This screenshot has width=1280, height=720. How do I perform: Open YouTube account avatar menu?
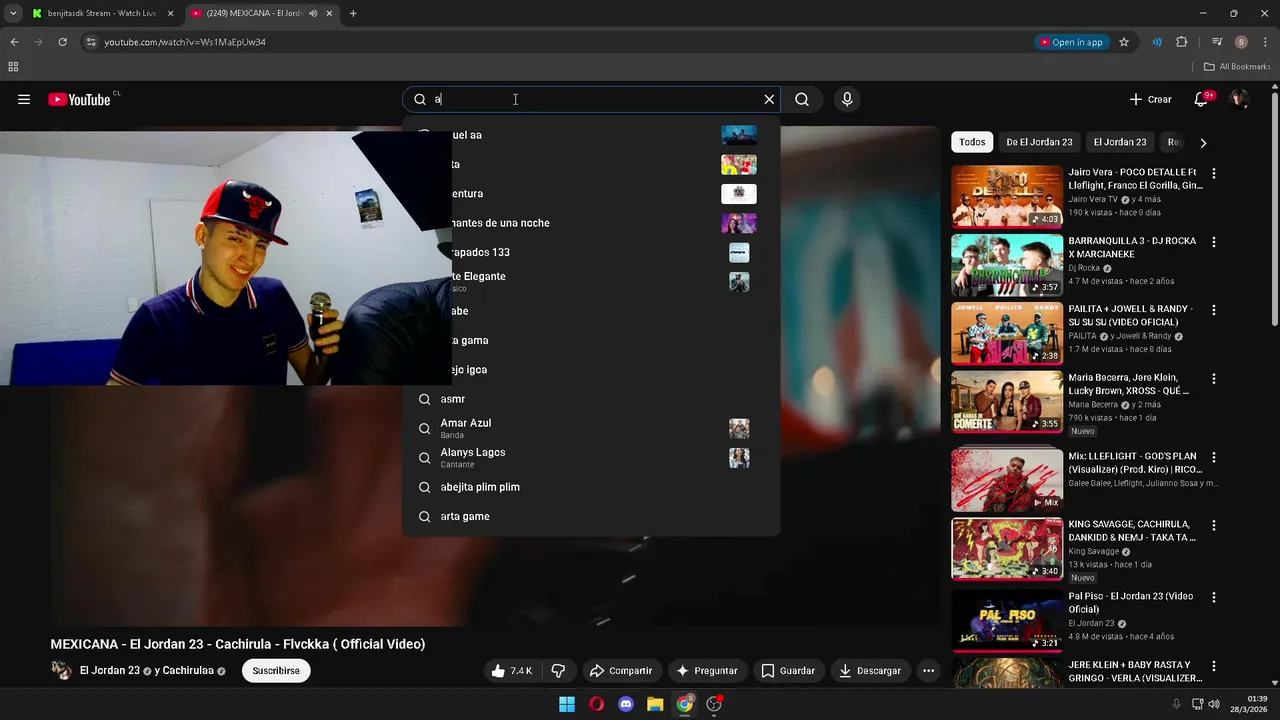click(x=1239, y=99)
